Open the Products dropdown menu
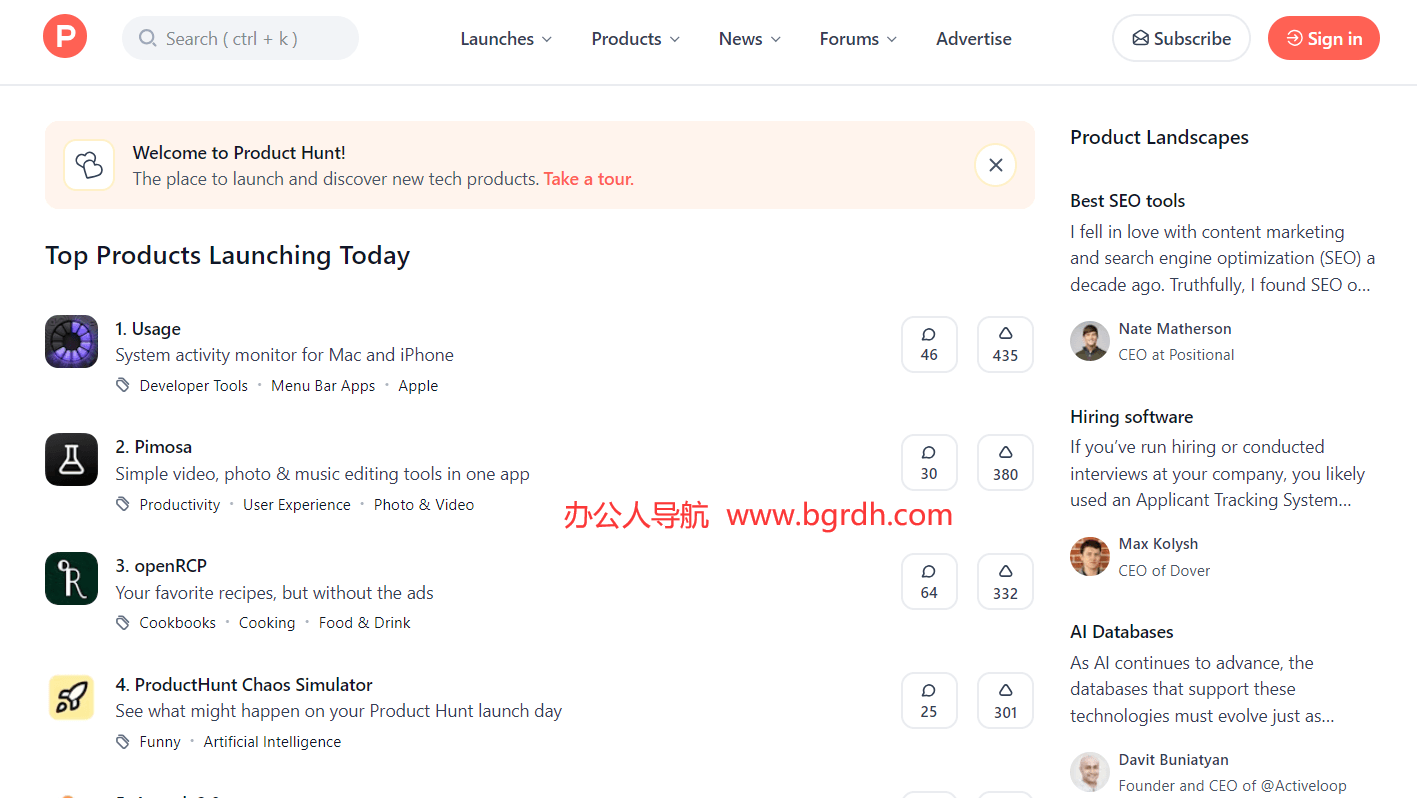The image size is (1417, 798). [634, 38]
